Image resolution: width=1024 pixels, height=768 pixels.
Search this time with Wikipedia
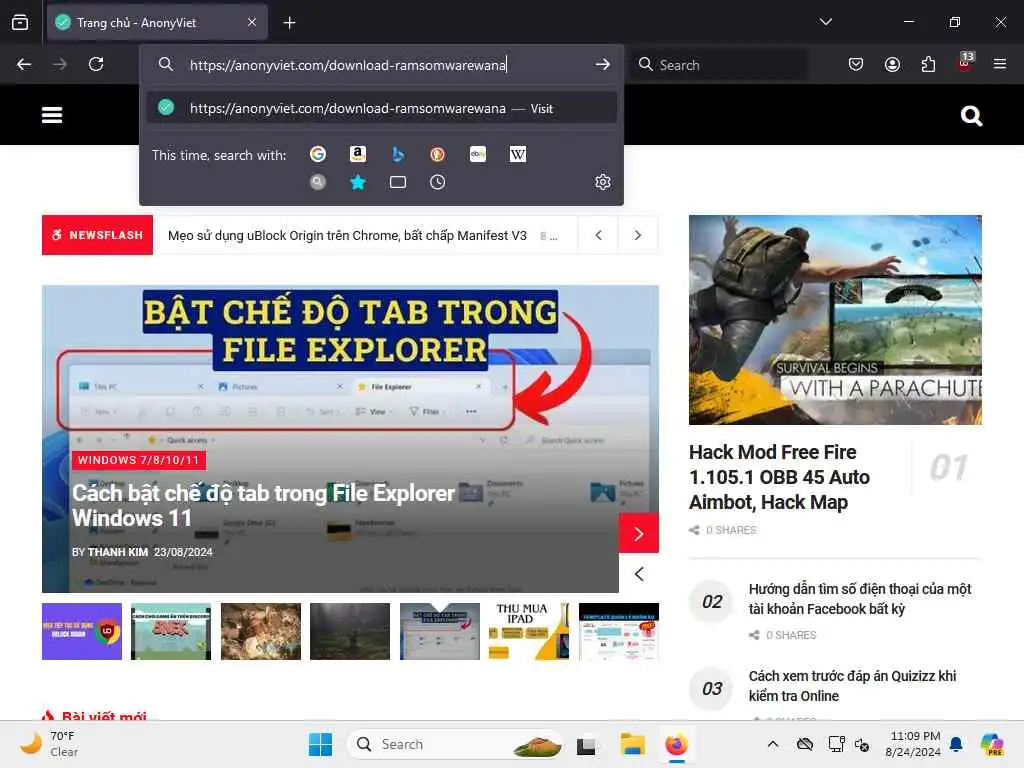tap(517, 154)
